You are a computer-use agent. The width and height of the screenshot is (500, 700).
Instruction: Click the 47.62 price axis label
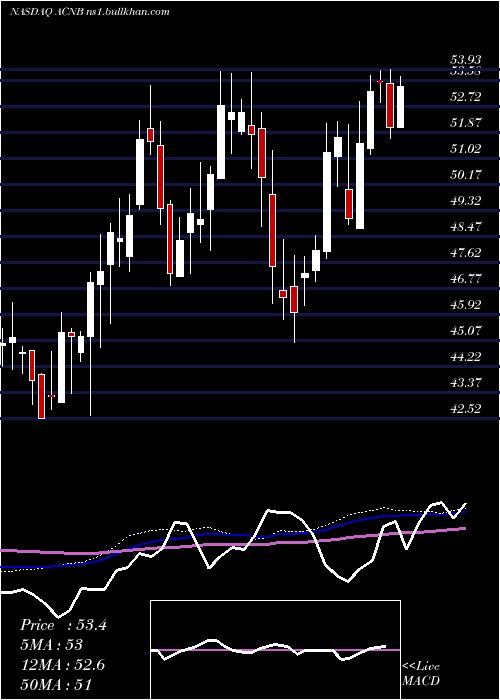click(x=466, y=252)
